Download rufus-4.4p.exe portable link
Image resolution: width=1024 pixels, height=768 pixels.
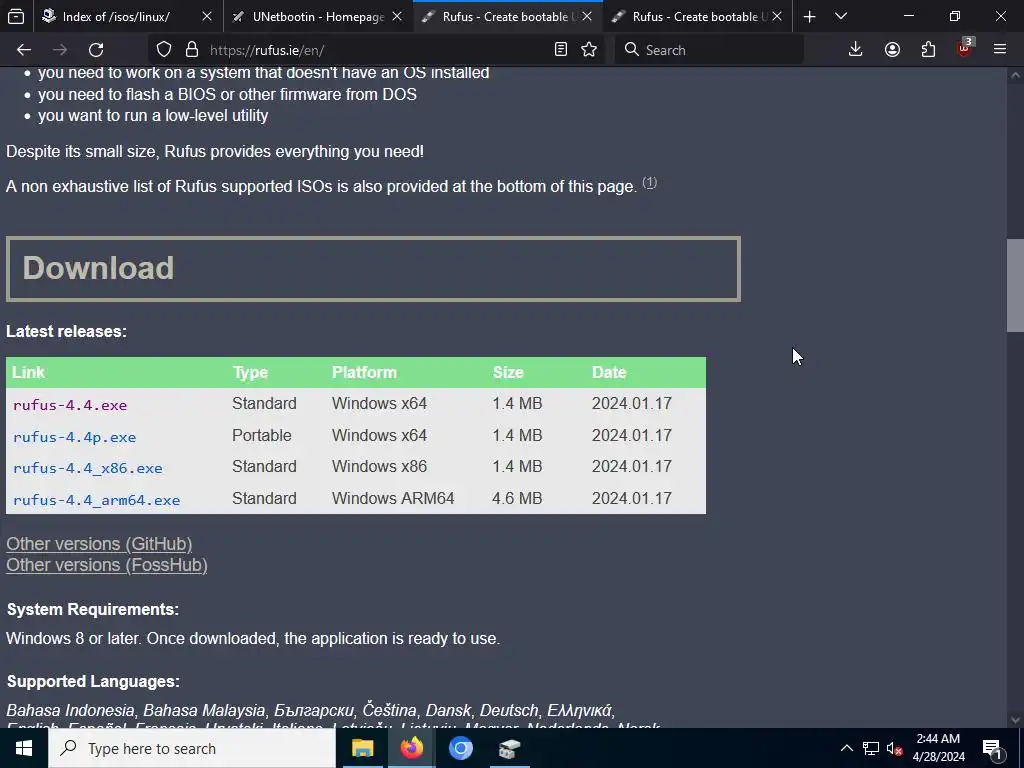click(74, 437)
